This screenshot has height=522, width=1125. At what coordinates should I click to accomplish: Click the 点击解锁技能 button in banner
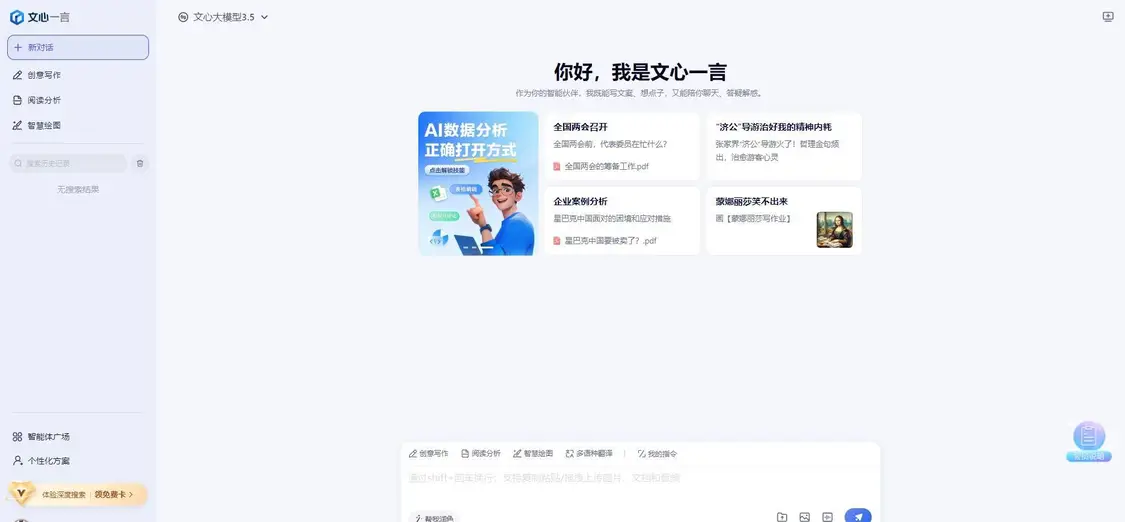(447, 171)
